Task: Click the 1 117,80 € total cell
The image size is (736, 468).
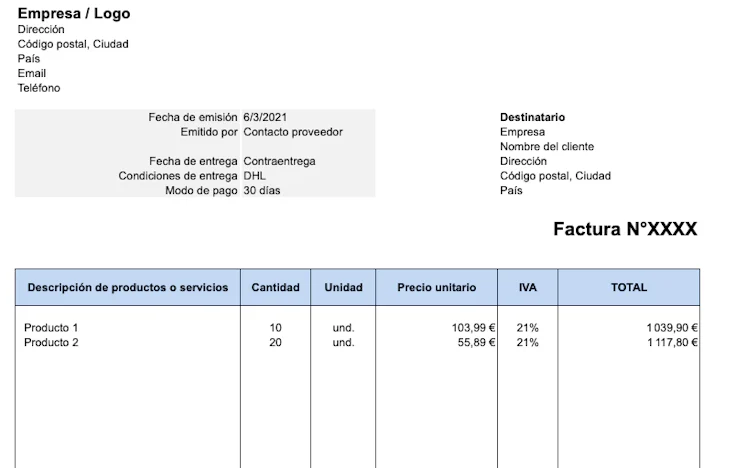Action: point(672,342)
